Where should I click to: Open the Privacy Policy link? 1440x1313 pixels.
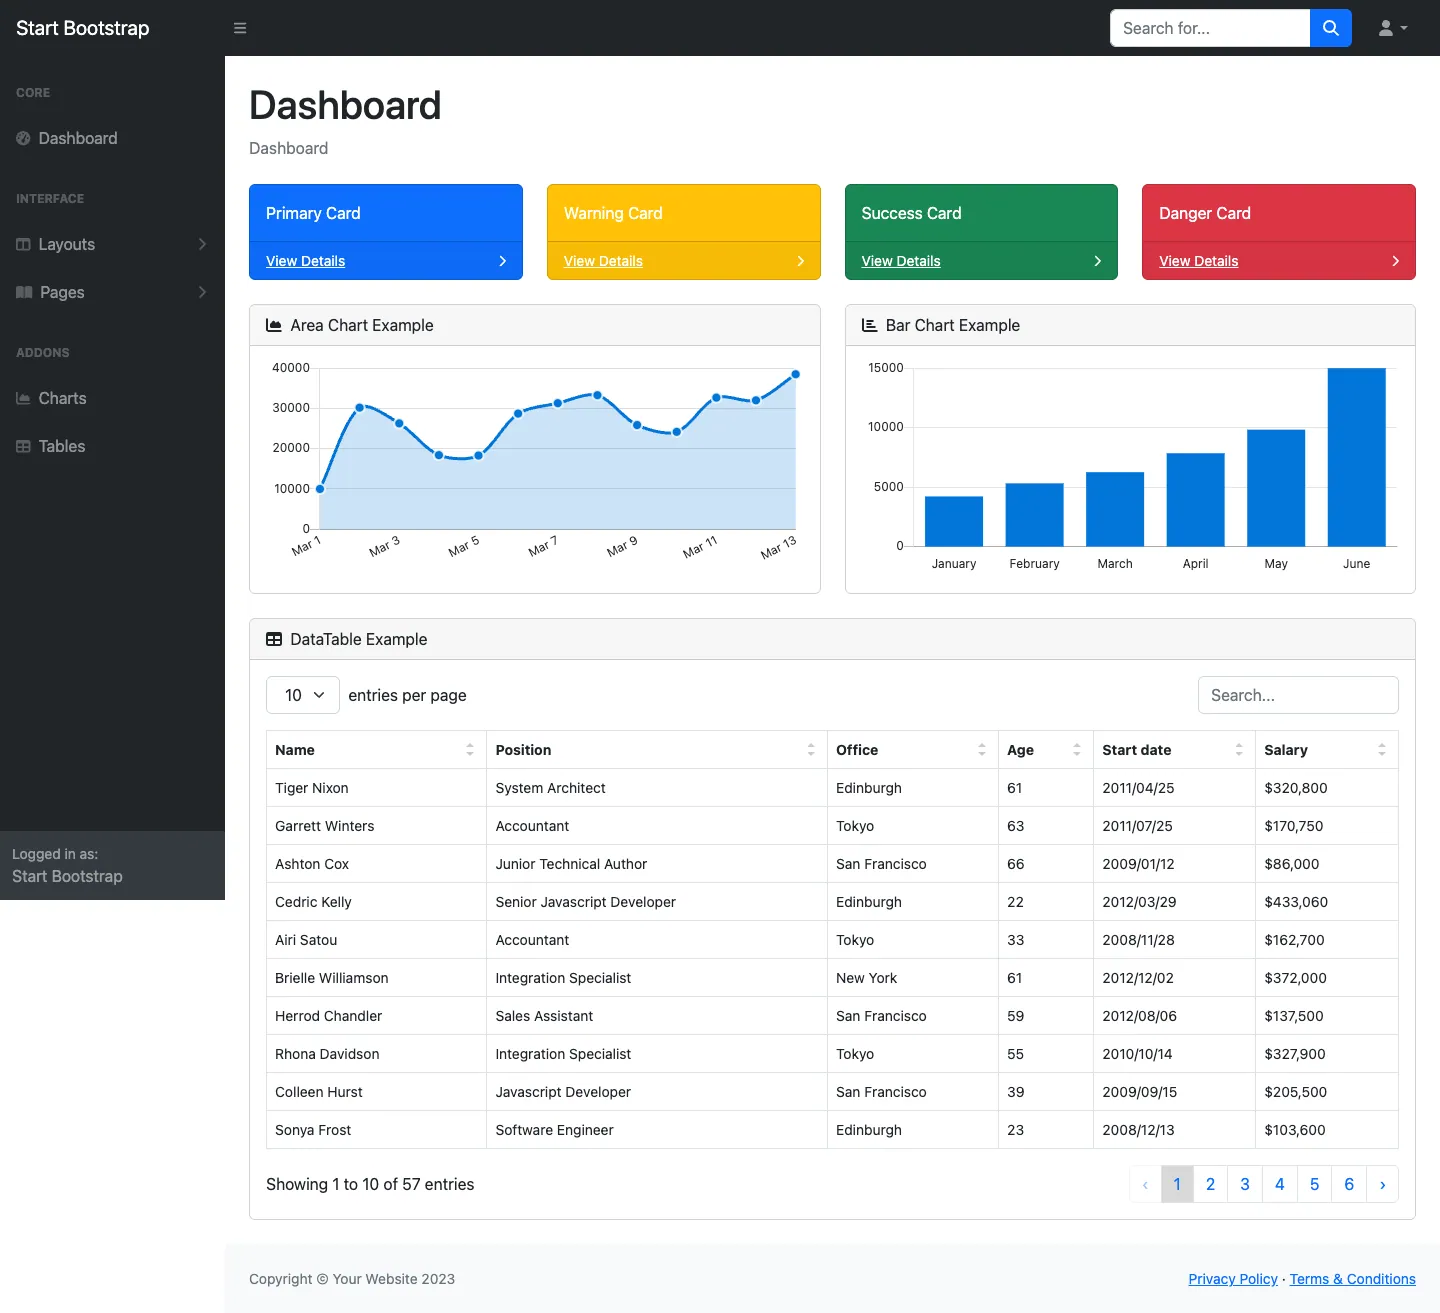click(x=1233, y=1279)
